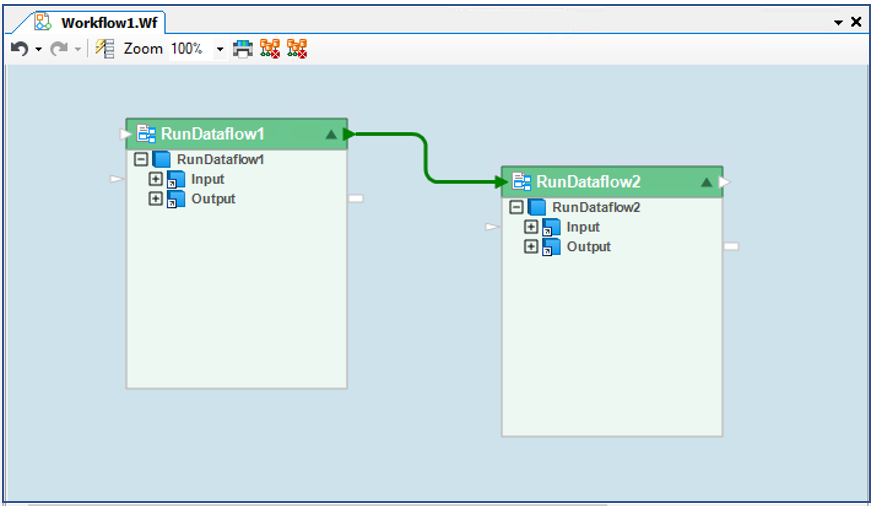Screen dimensions: 872x506
Task: Select the Output item in RunDataflow1
Action: coord(213,199)
